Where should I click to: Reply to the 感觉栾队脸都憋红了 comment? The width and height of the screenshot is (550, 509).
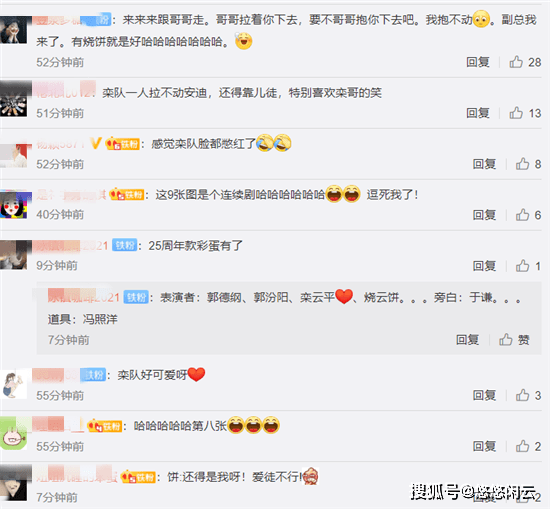pos(484,164)
